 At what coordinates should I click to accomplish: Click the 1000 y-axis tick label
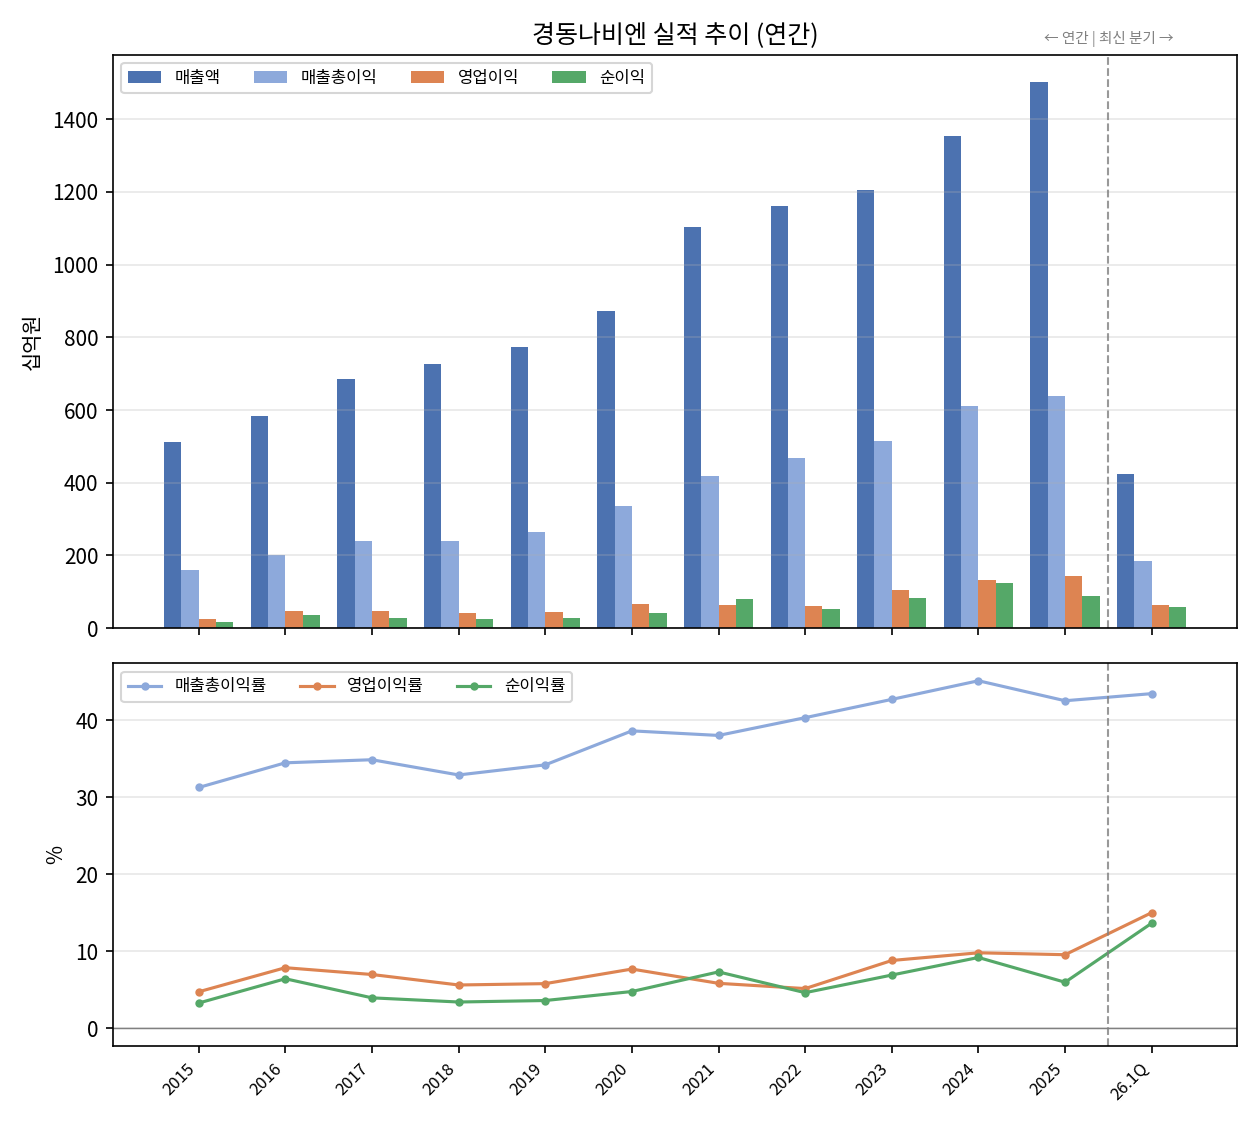click(x=76, y=265)
